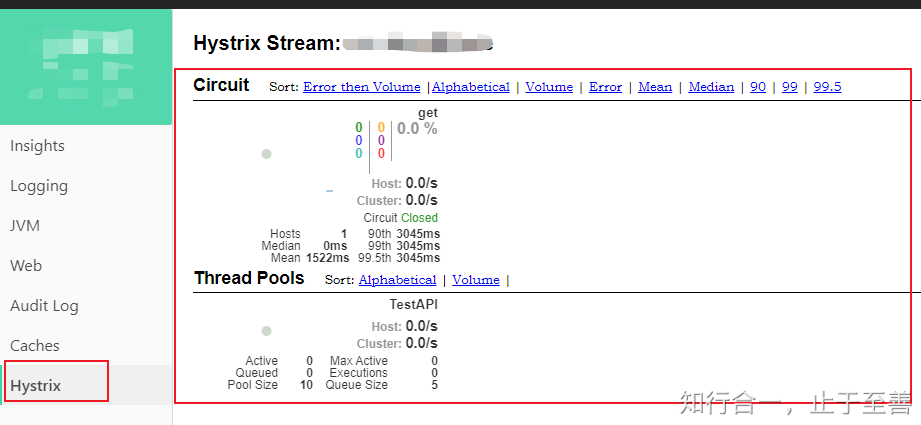This screenshot has height=425, width=921.
Task: Sort thread pools Alphabetical
Action: point(398,280)
